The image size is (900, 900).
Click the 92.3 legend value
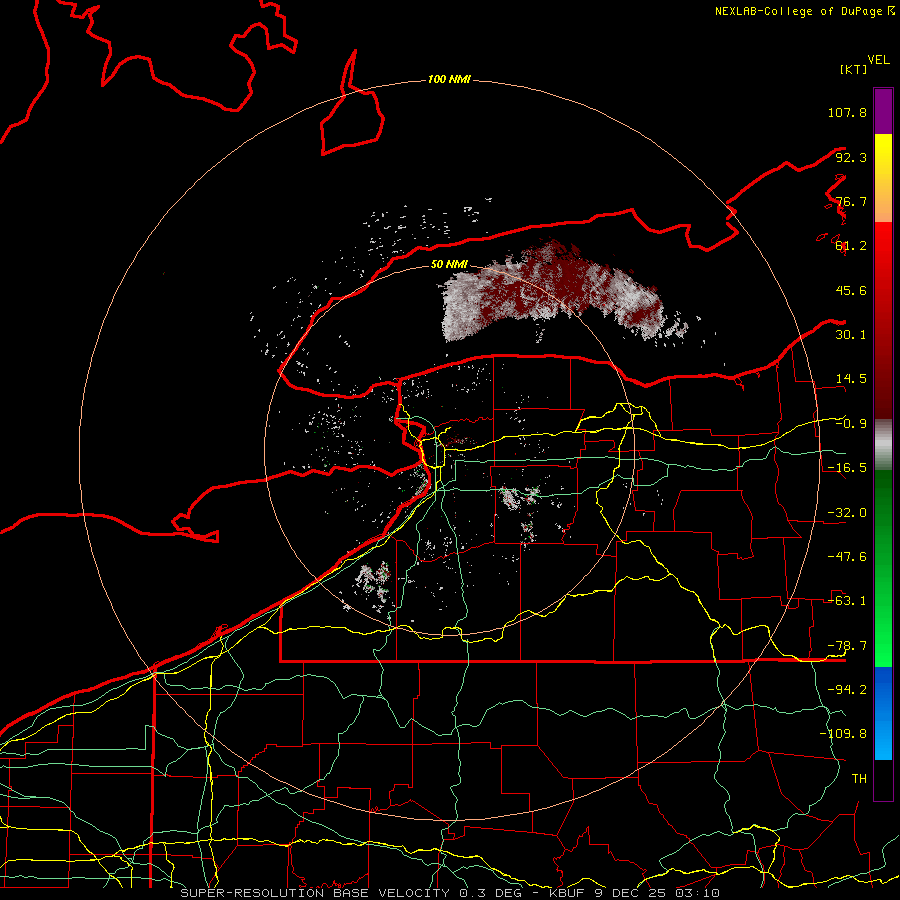[x=851, y=157]
